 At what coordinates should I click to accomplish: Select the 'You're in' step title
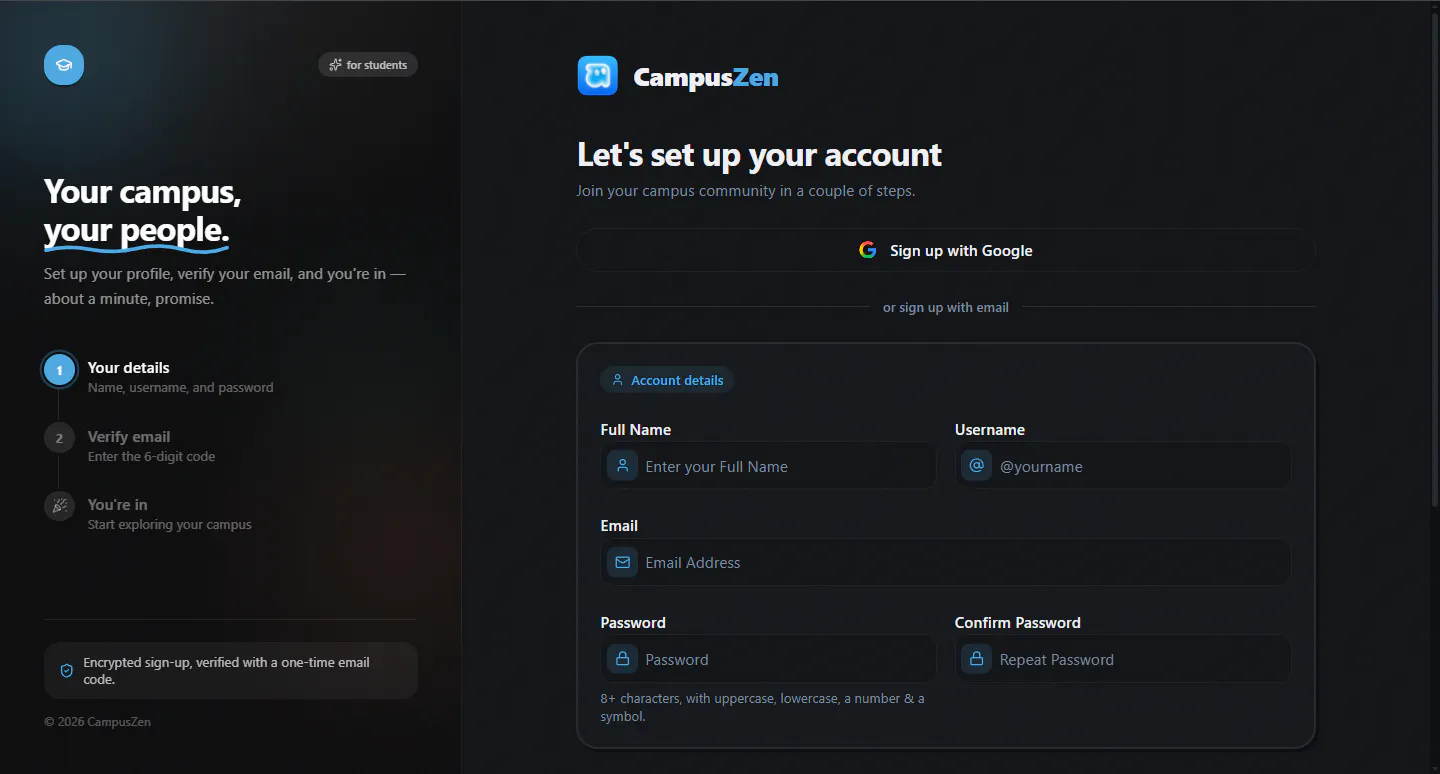pyautogui.click(x=118, y=504)
